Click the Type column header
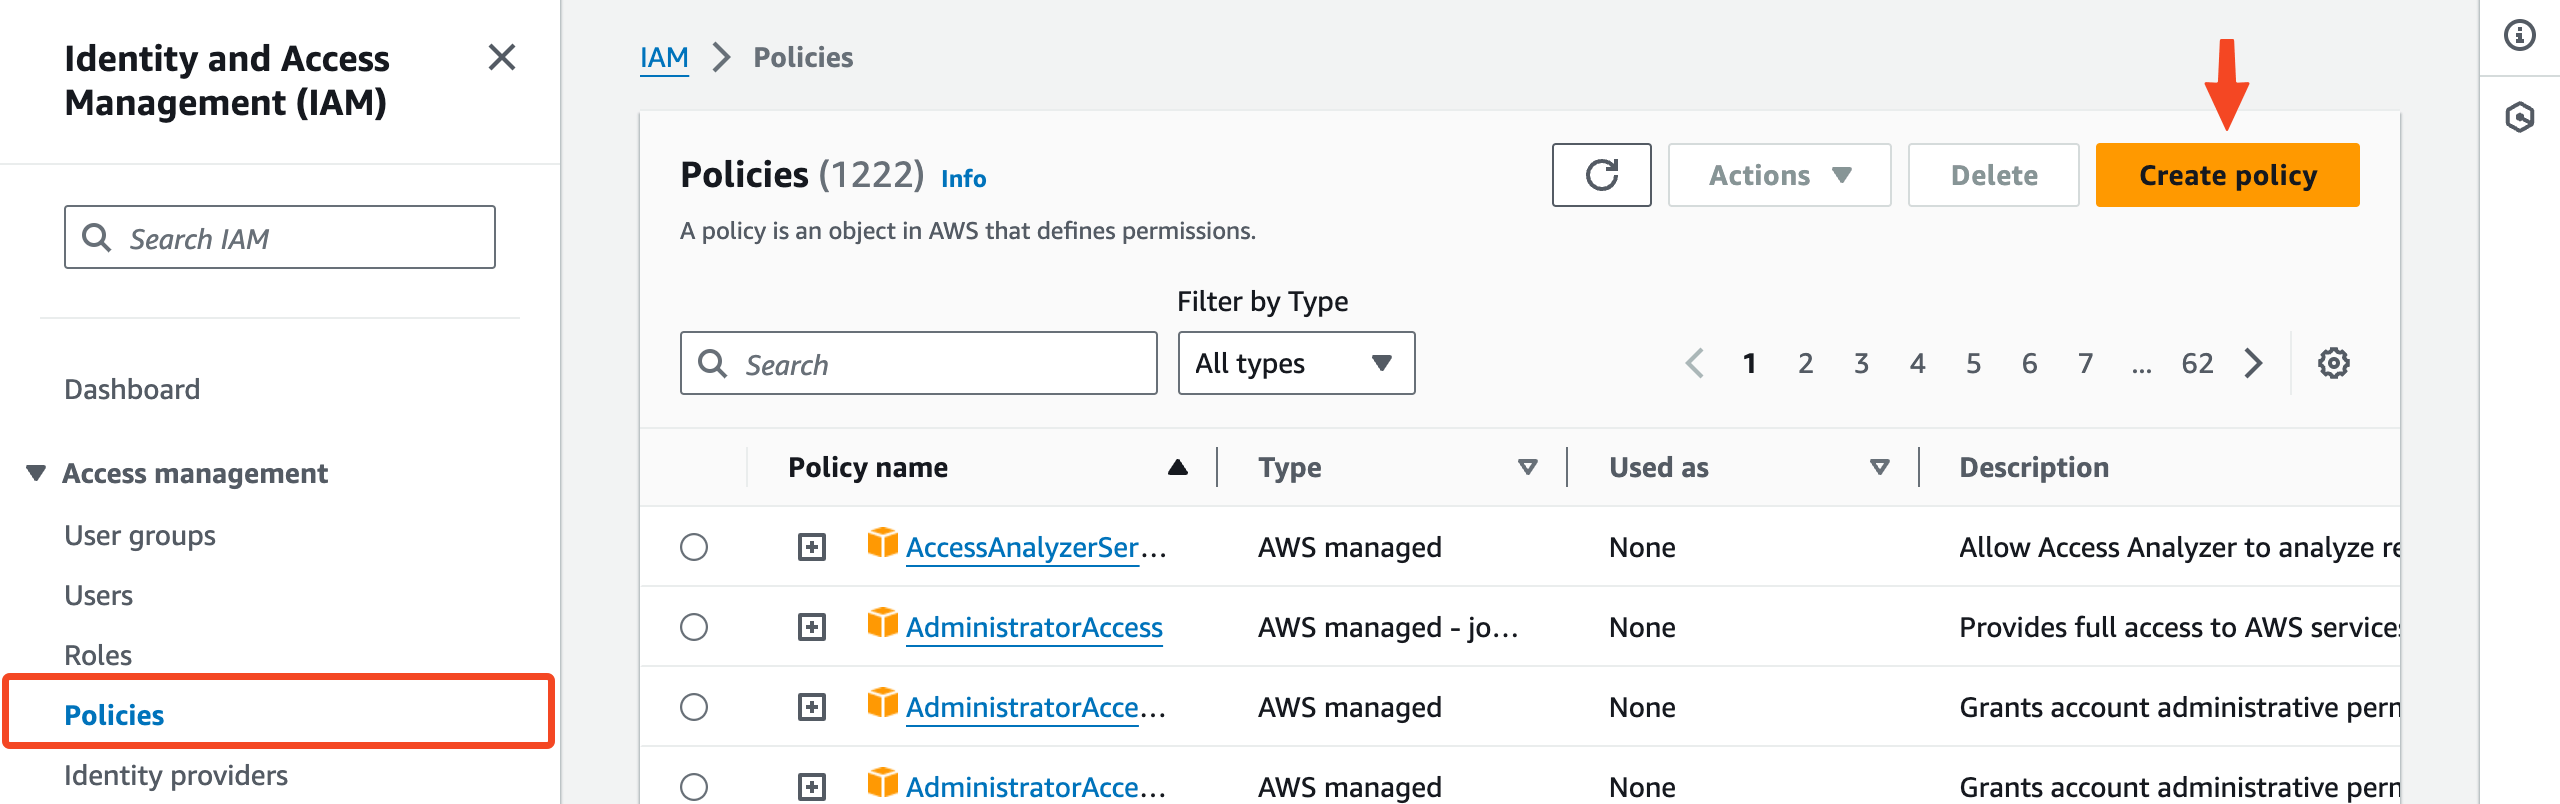The height and width of the screenshot is (804, 2560). pyautogui.click(x=1290, y=467)
